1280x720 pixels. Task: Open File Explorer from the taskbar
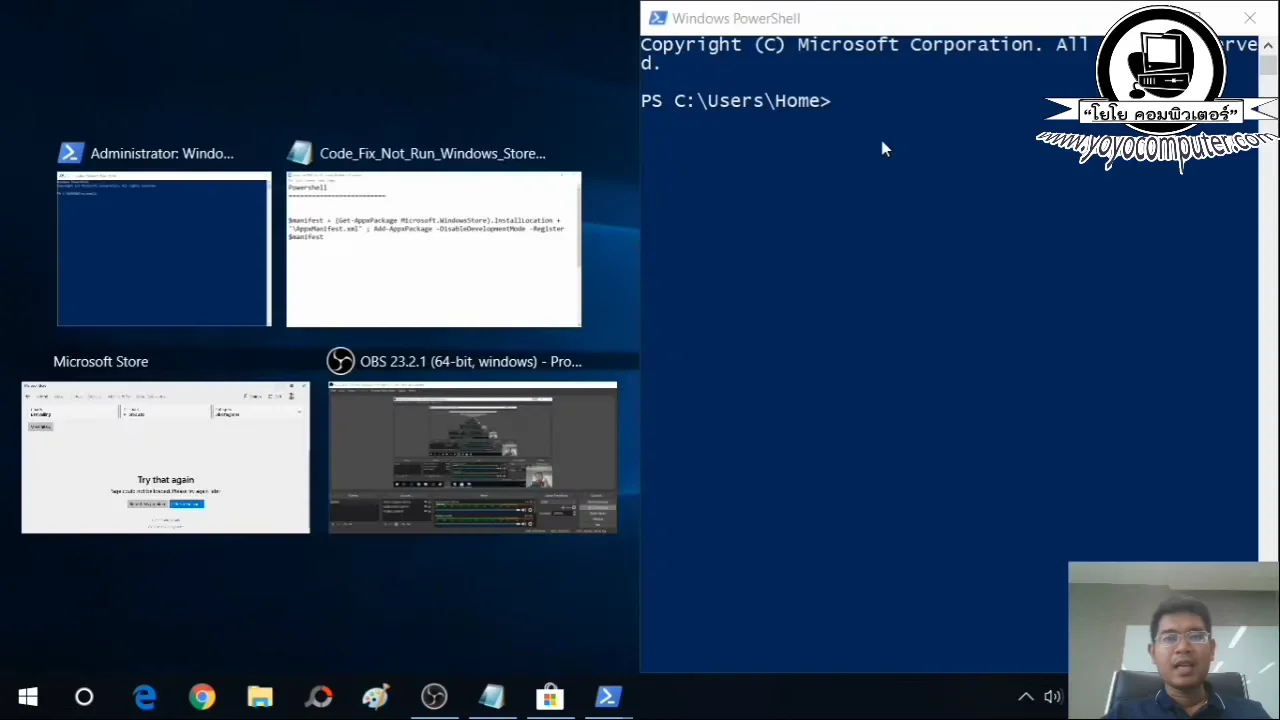pos(259,696)
